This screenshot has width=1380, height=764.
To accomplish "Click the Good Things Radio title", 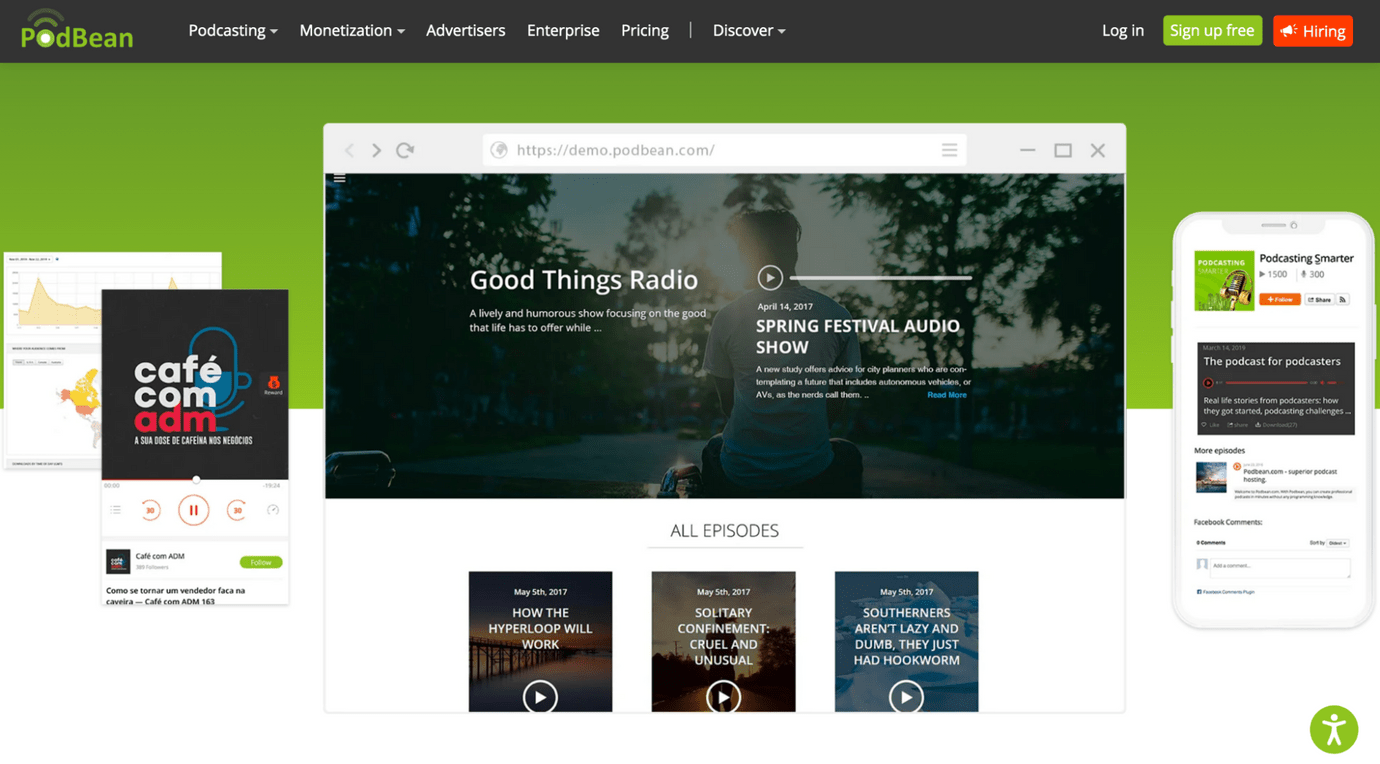I will pyautogui.click(x=584, y=280).
